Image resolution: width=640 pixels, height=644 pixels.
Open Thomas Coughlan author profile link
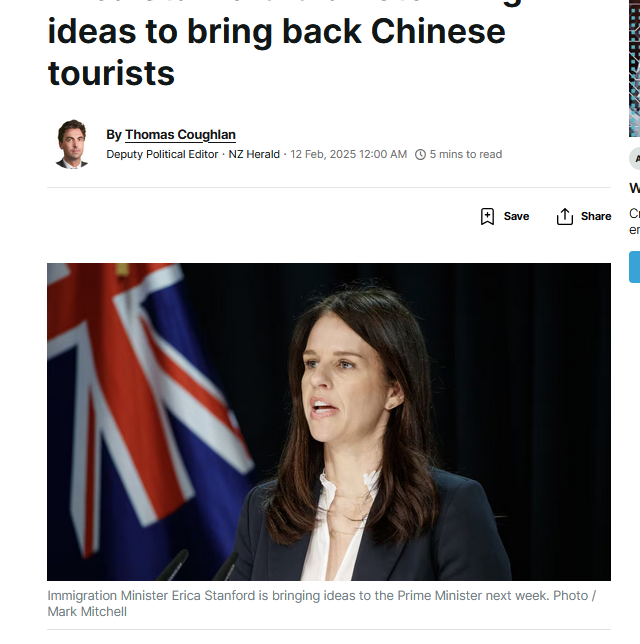click(x=180, y=135)
